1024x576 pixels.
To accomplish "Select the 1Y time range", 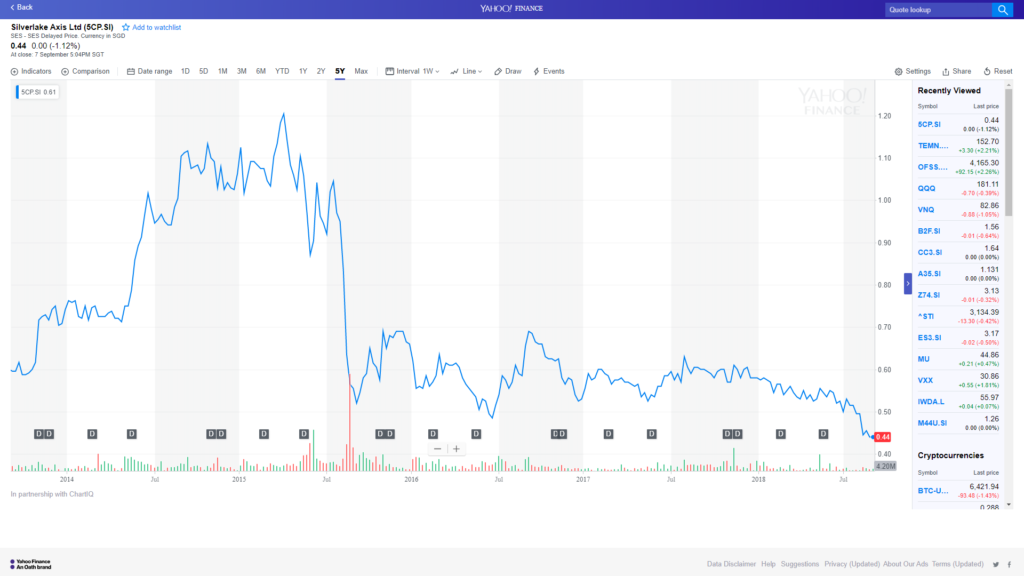I will [x=303, y=71].
